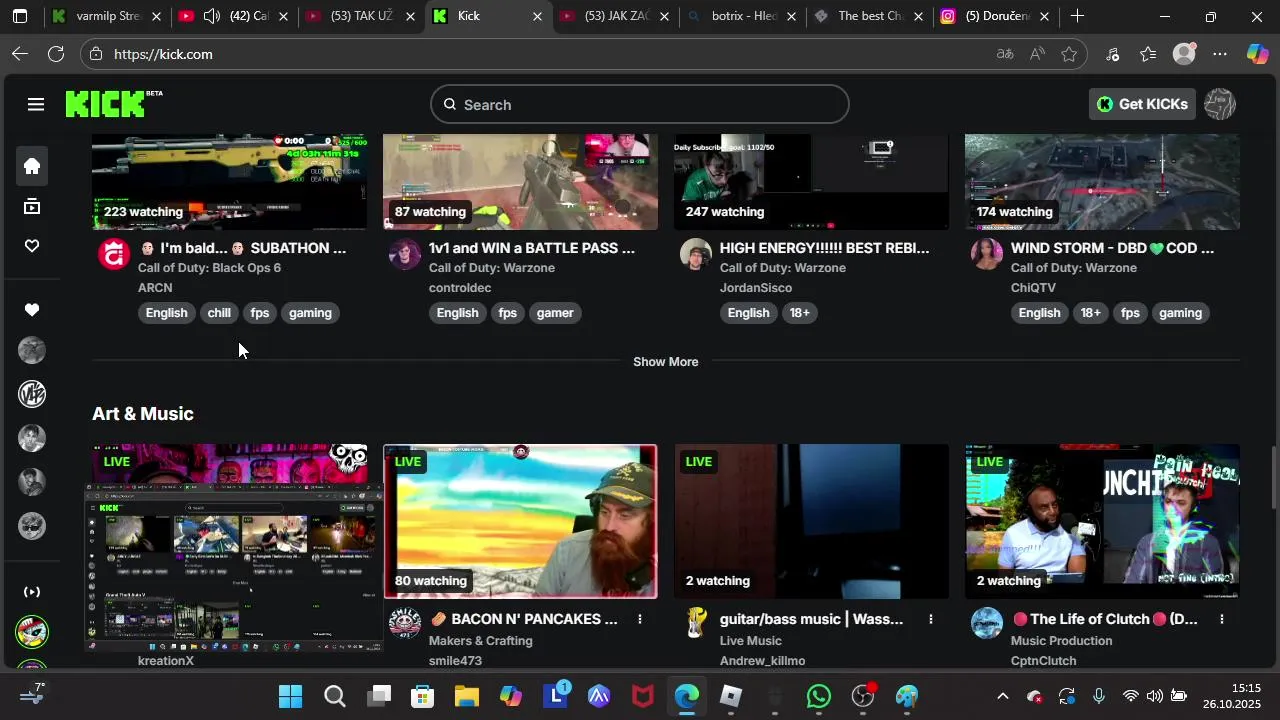Click the '18+' tag under JordanSisco
This screenshot has width=1280, height=720.
800,313
